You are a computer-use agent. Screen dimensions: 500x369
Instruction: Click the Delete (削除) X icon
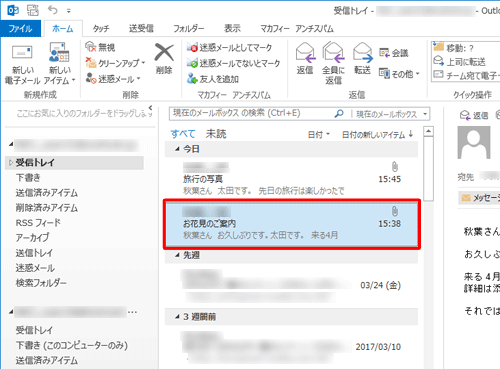[x=164, y=53]
